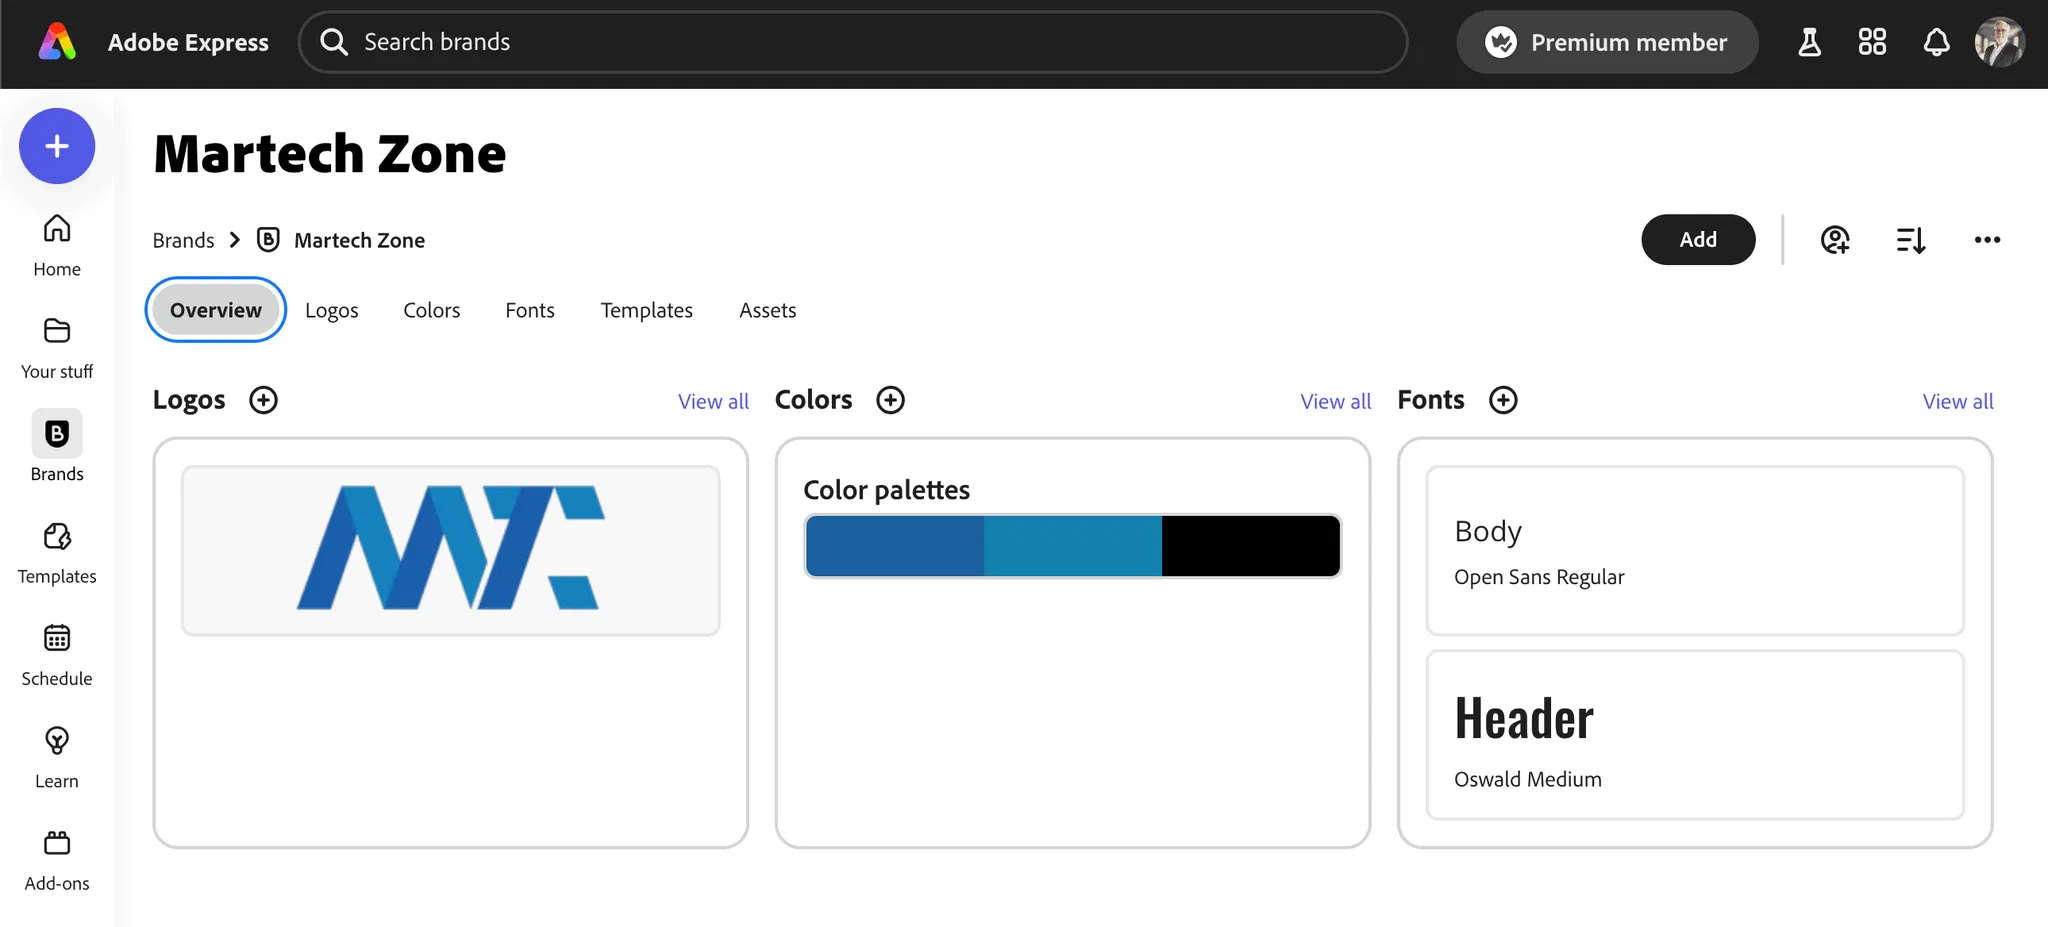Select the teal blue palette swatch
This screenshot has width=2048, height=927.
tap(1073, 546)
